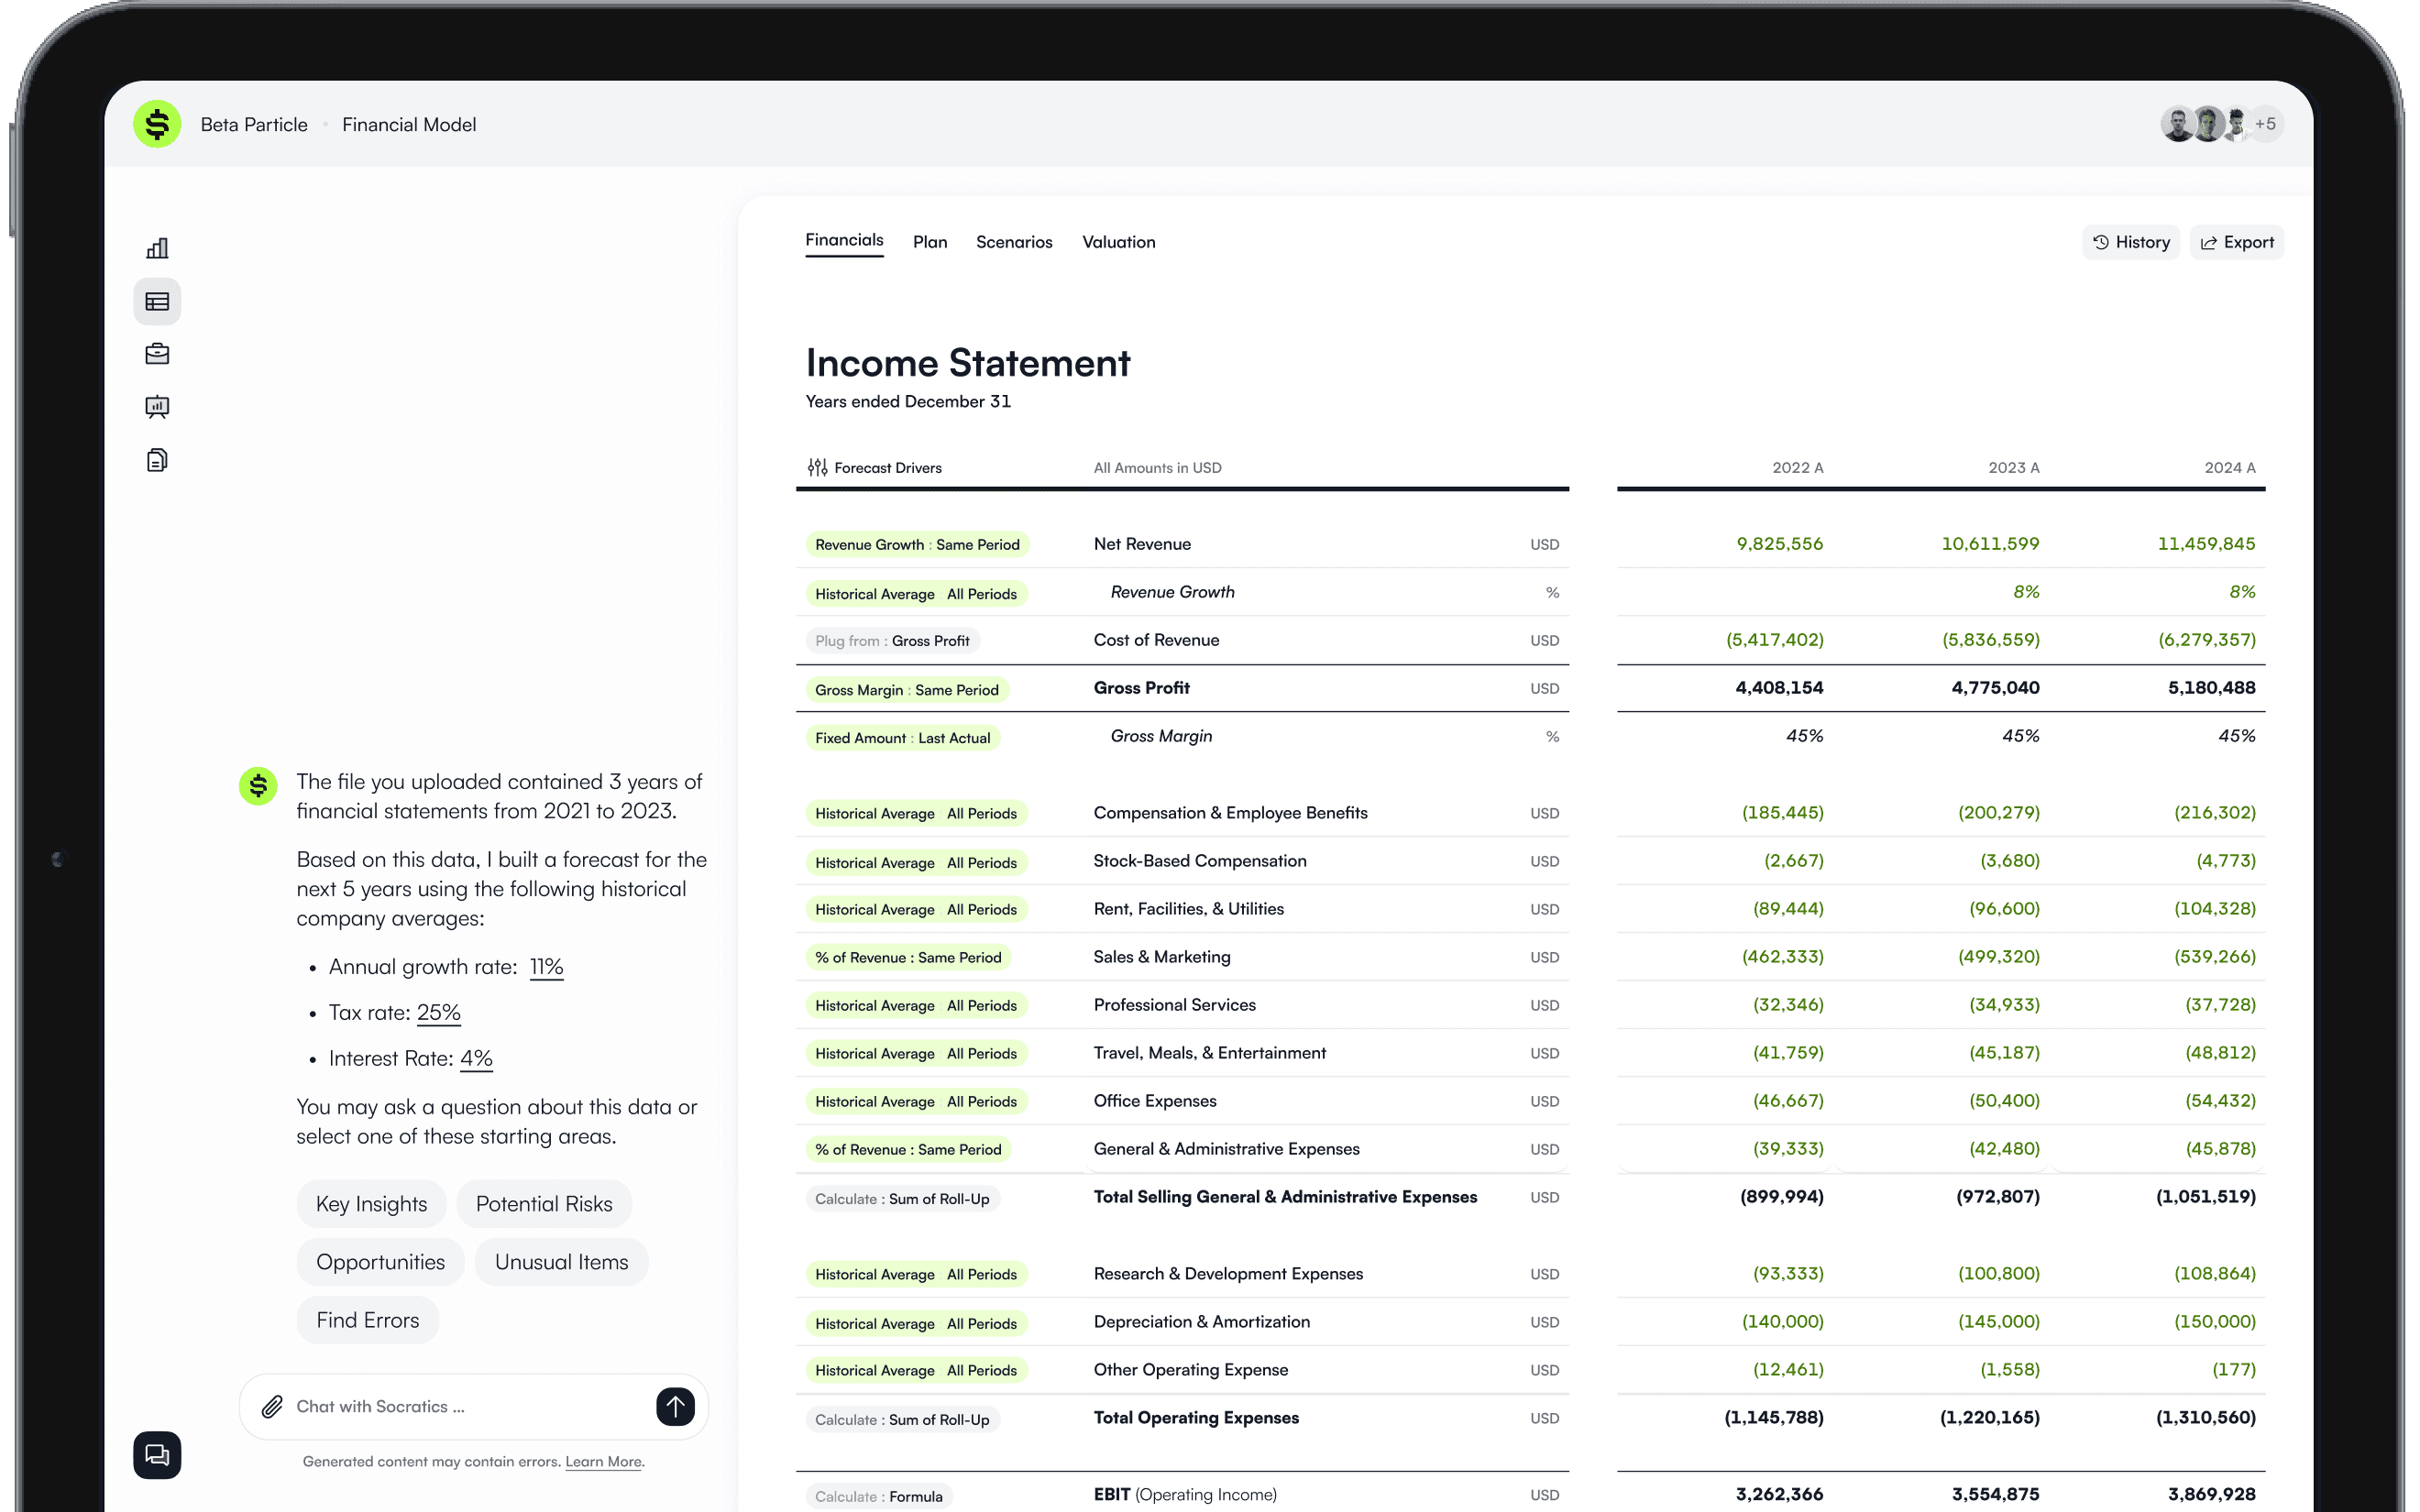Open the documents sidebar icon
Viewport: 2420px width, 1512px height.
[157, 460]
